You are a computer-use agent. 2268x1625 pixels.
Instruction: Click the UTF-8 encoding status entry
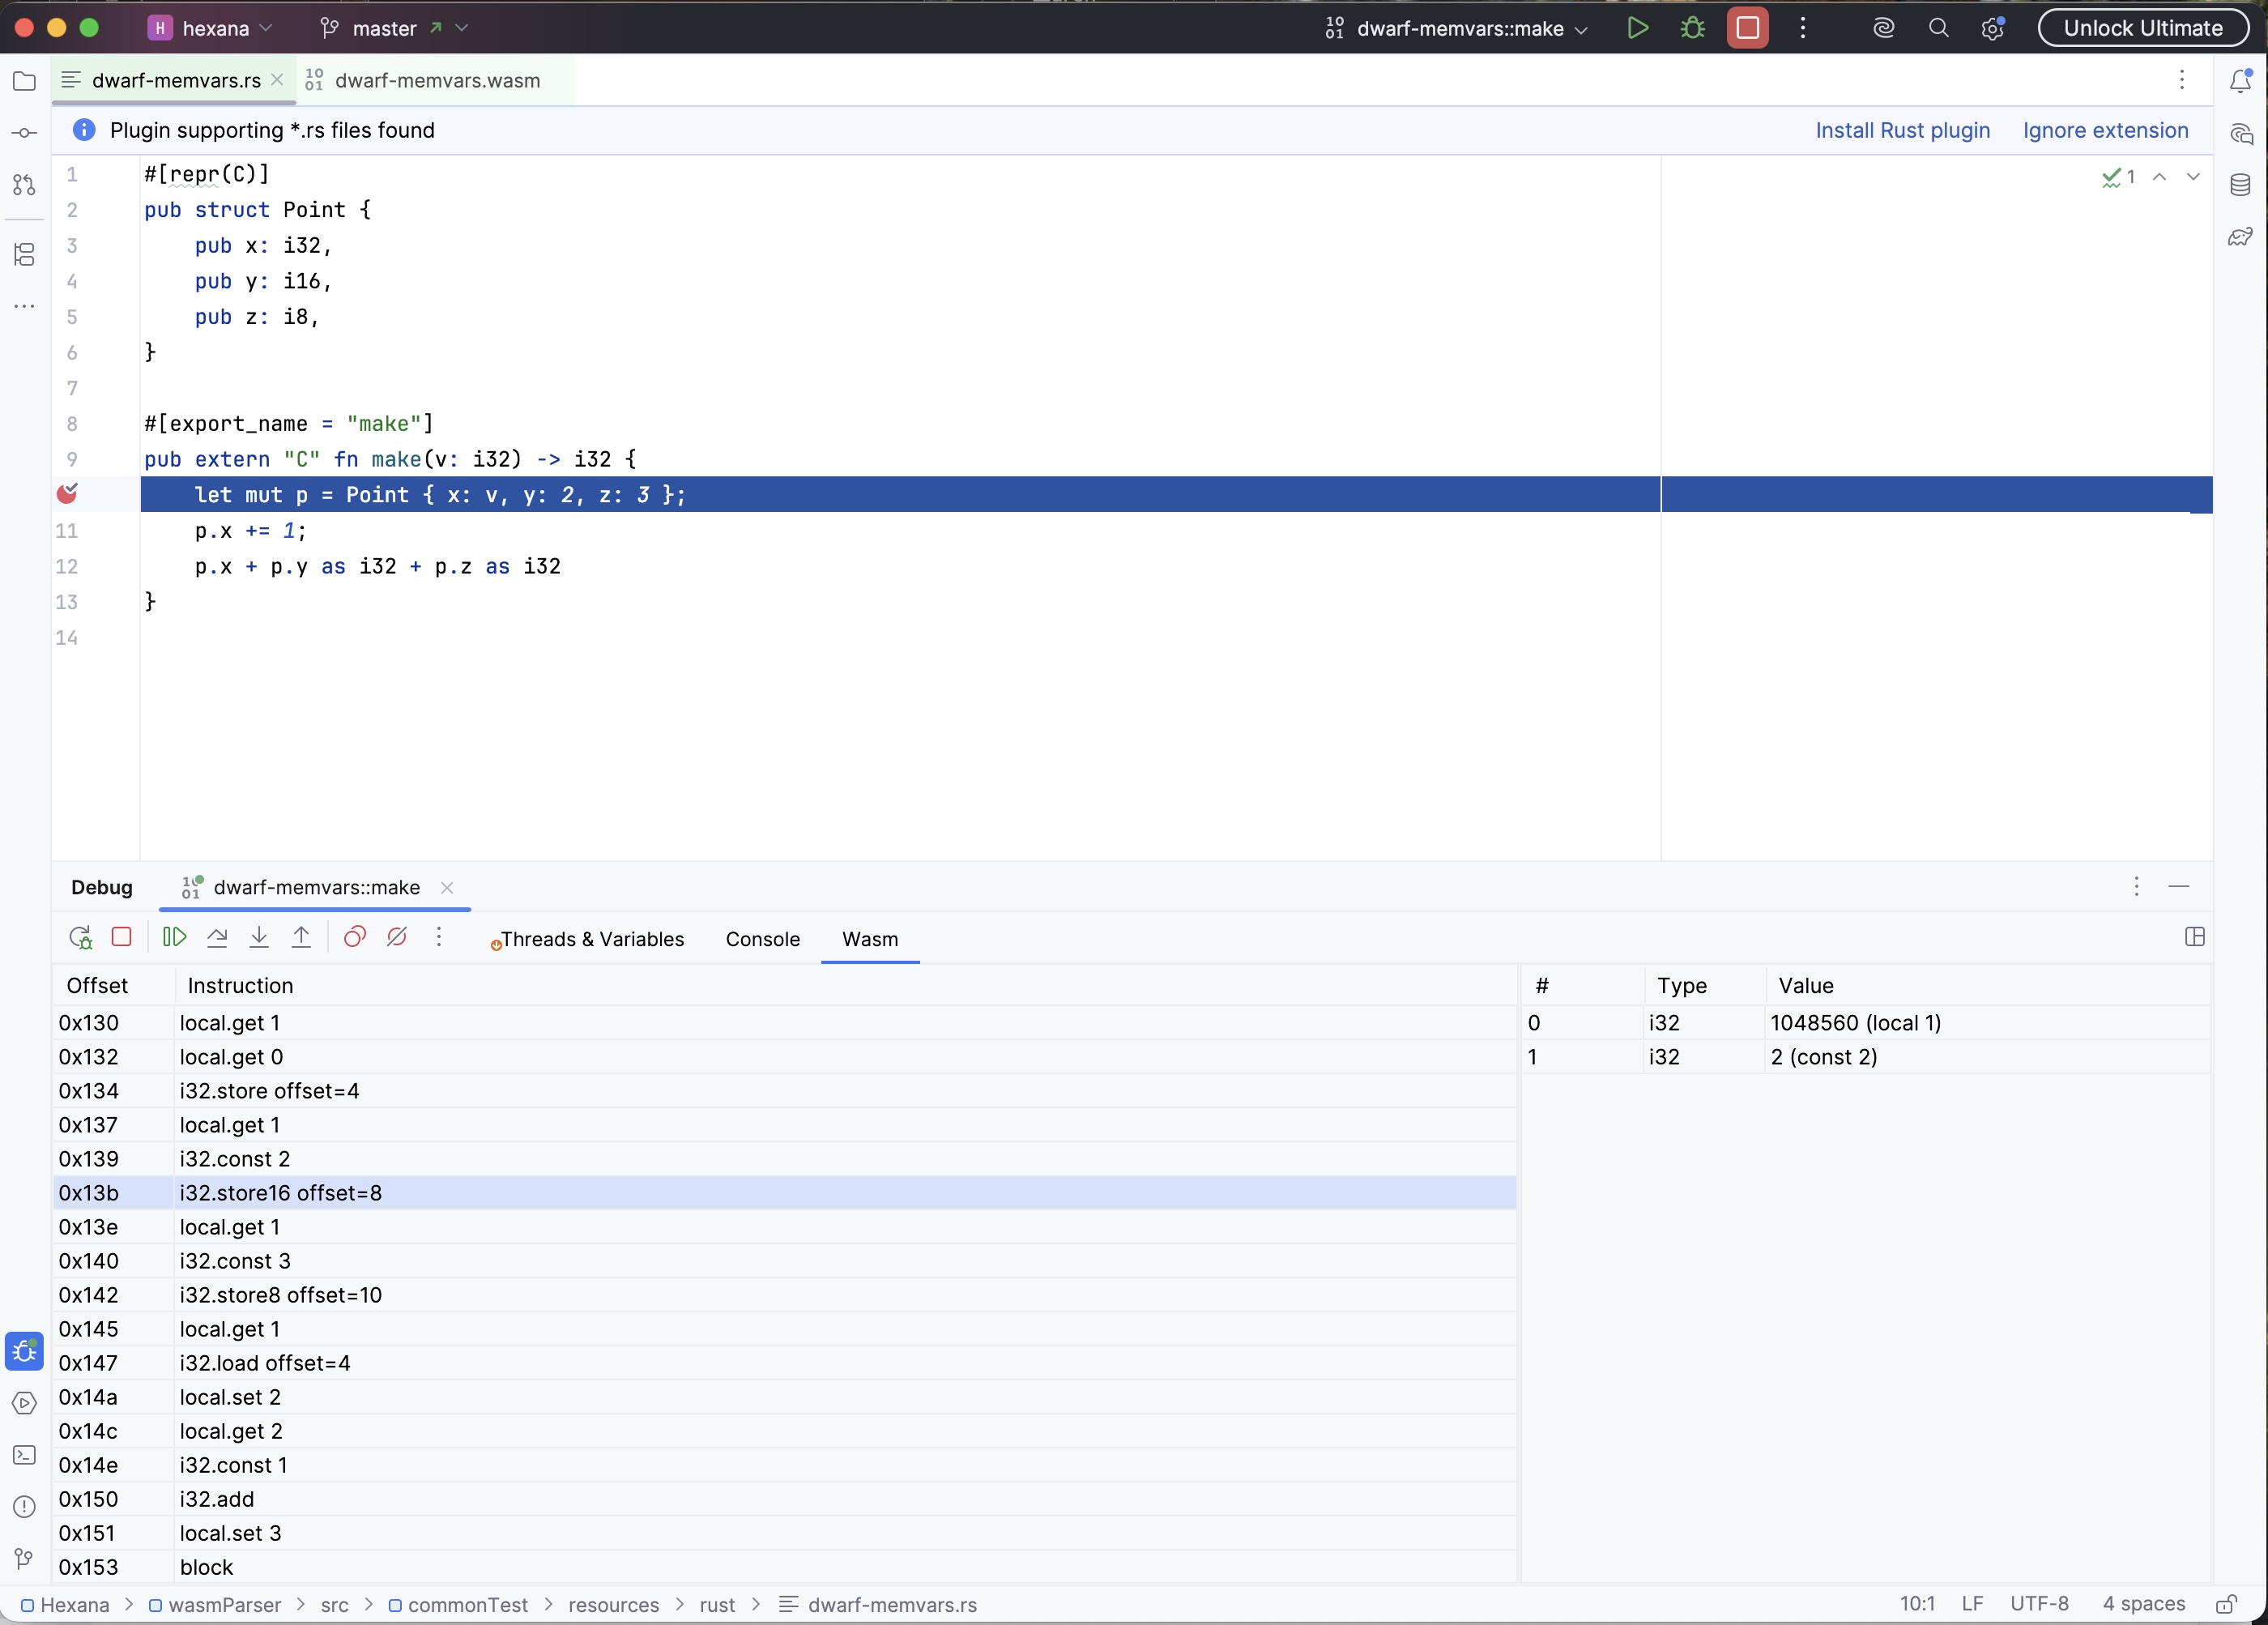(x=2039, y=1604)
